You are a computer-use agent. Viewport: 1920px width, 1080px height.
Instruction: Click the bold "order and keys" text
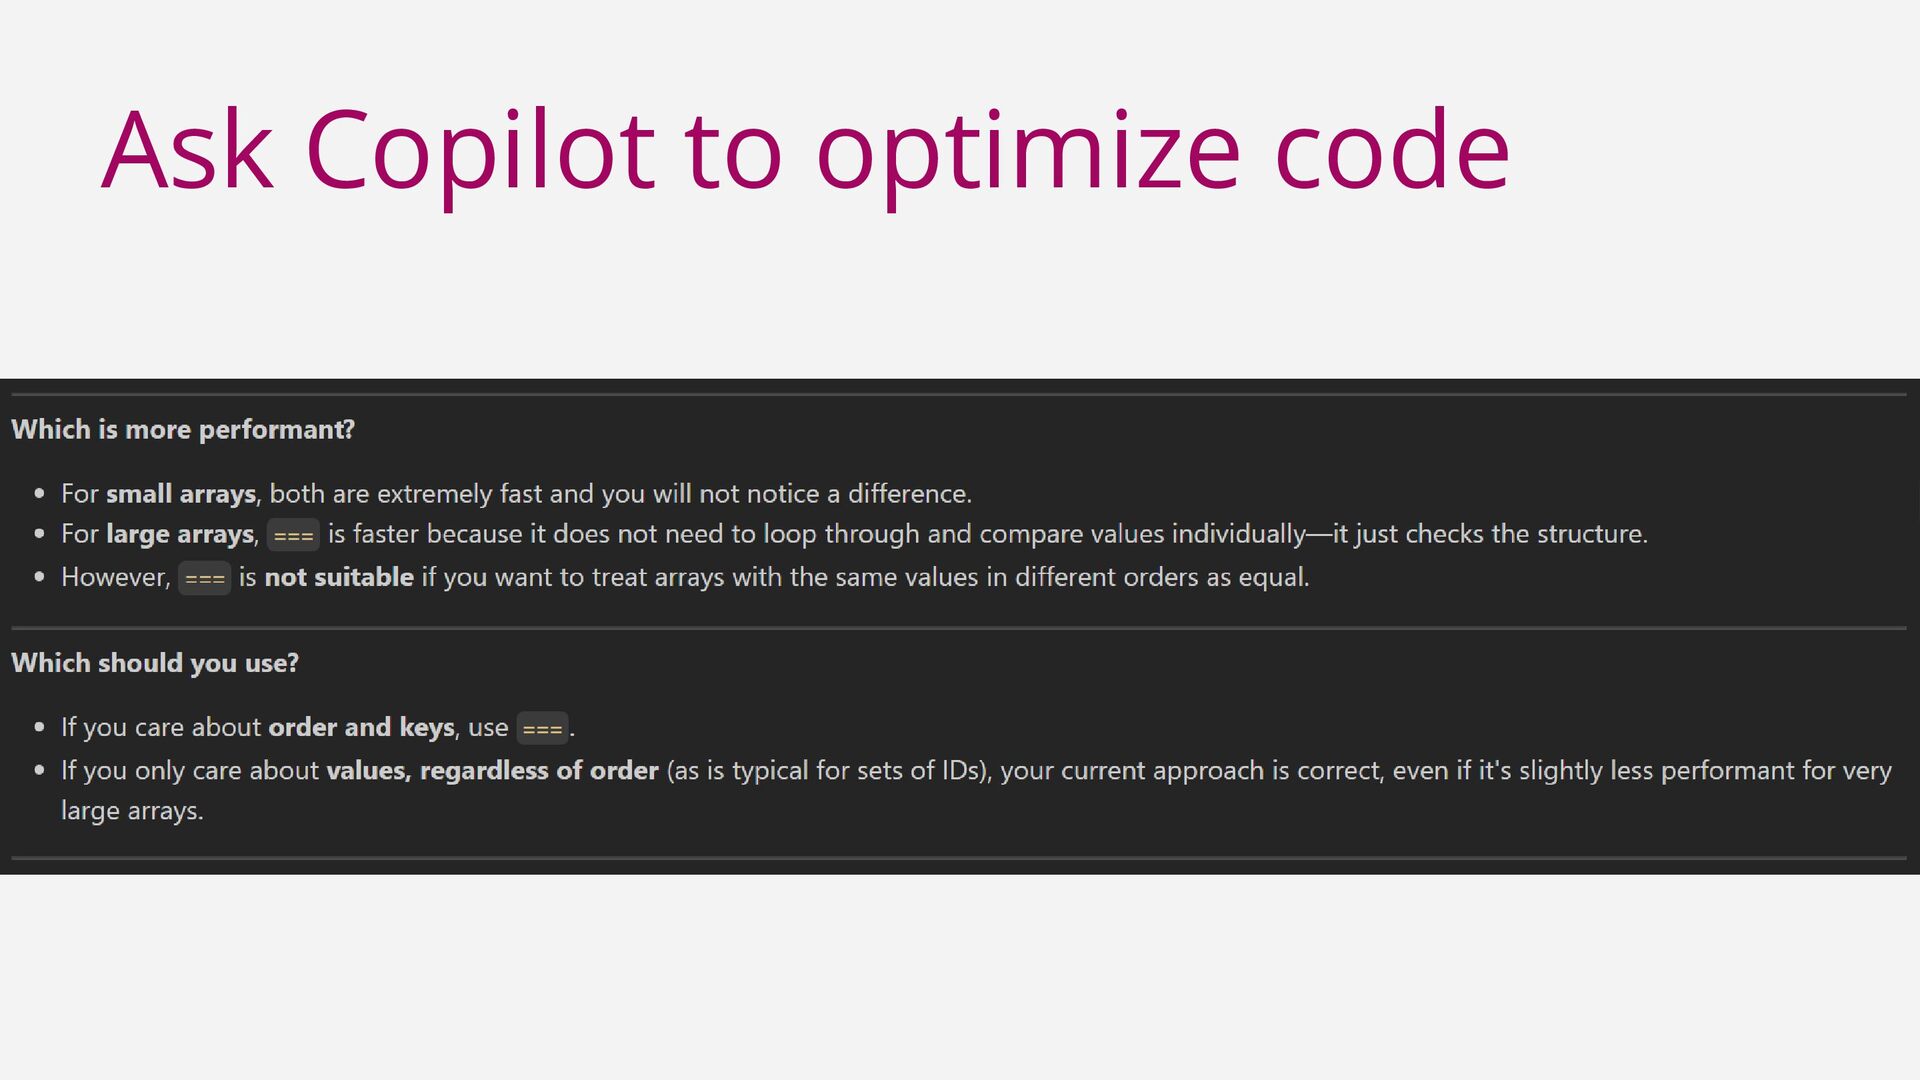pyautogui.click(x=362, y=727)
